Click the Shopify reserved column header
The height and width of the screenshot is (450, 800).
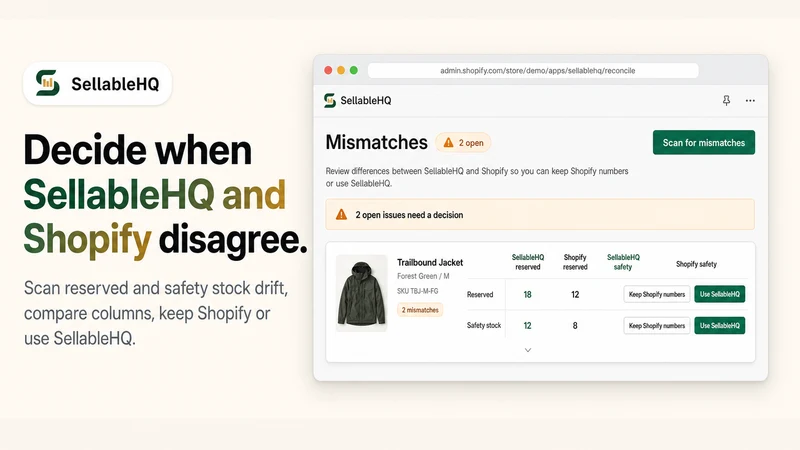(575, 262)
